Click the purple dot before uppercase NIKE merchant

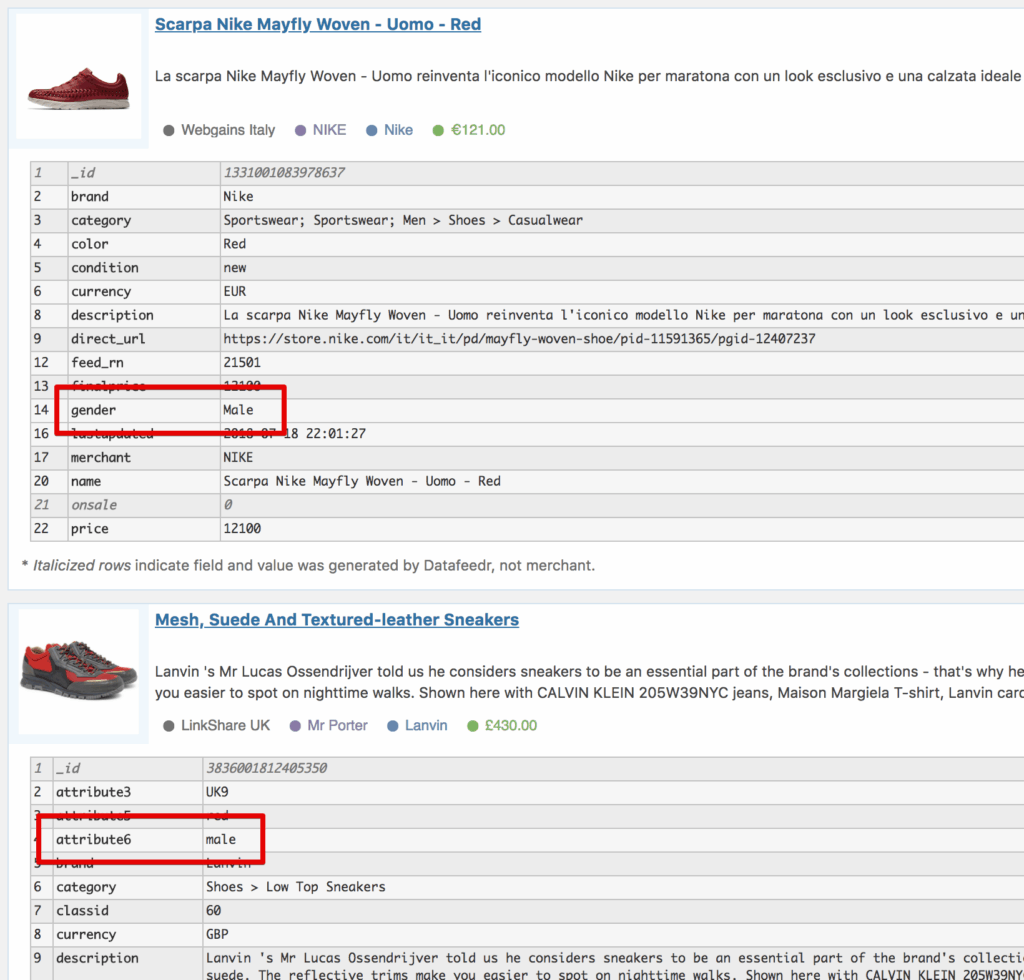[299, 130]
